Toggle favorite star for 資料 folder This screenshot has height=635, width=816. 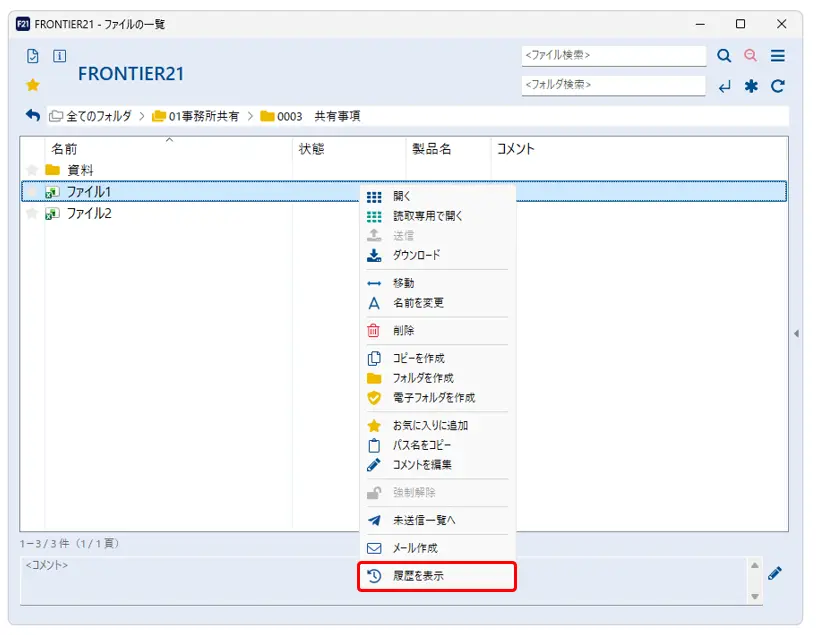pos(32,170)
